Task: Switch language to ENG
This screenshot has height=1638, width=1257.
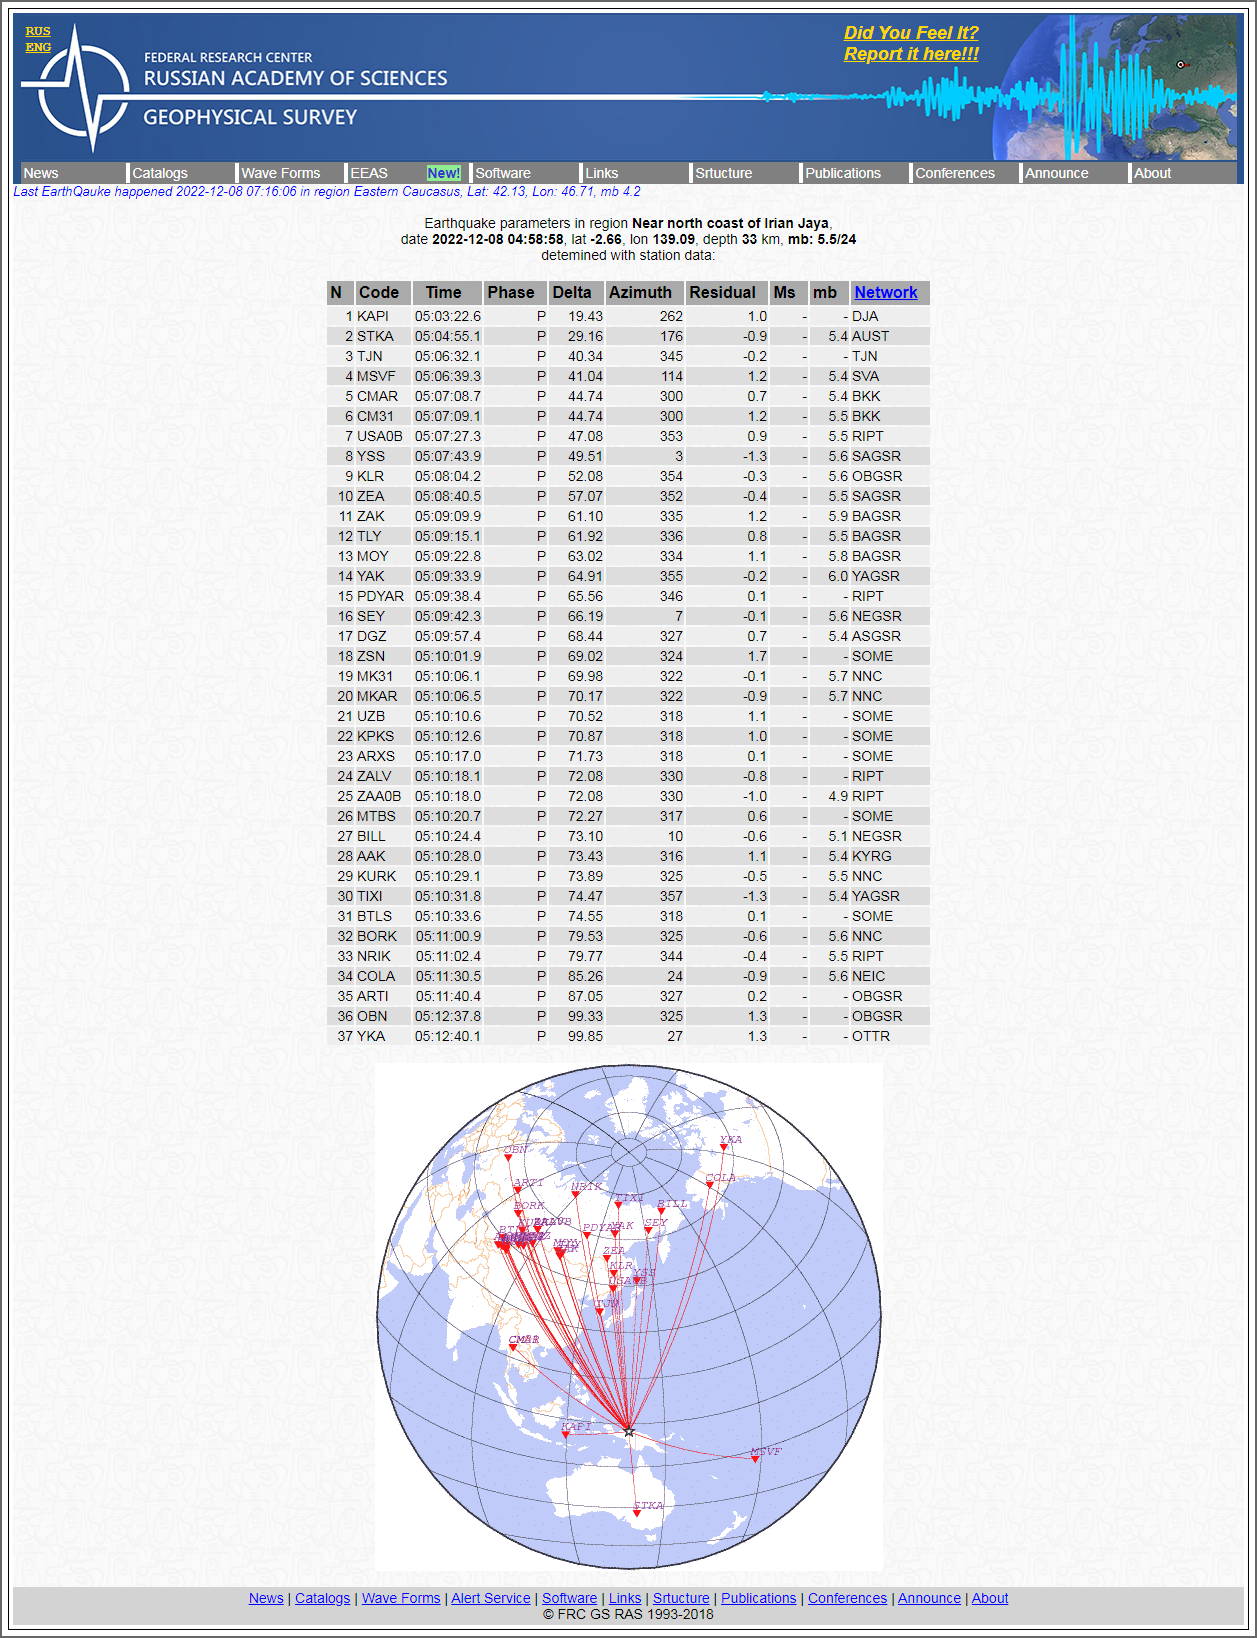Action: tap(38, 47)
